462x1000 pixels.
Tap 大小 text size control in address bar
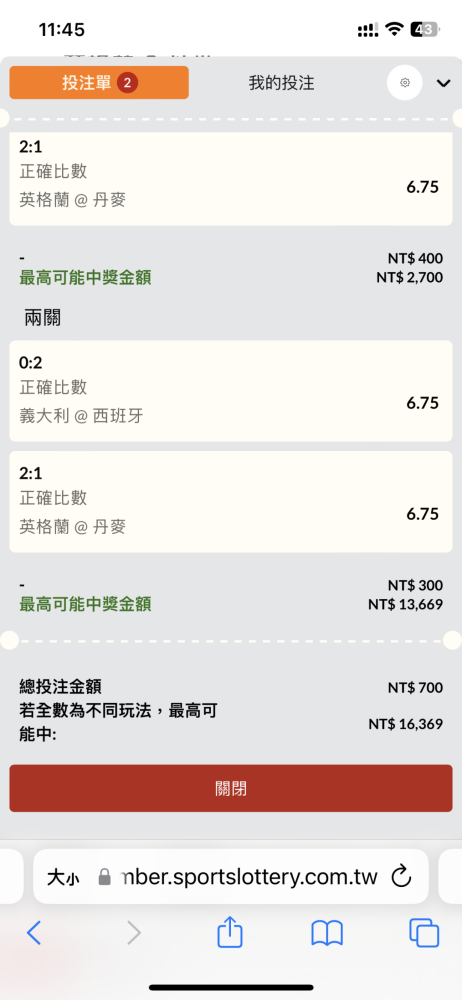[63, 878]
